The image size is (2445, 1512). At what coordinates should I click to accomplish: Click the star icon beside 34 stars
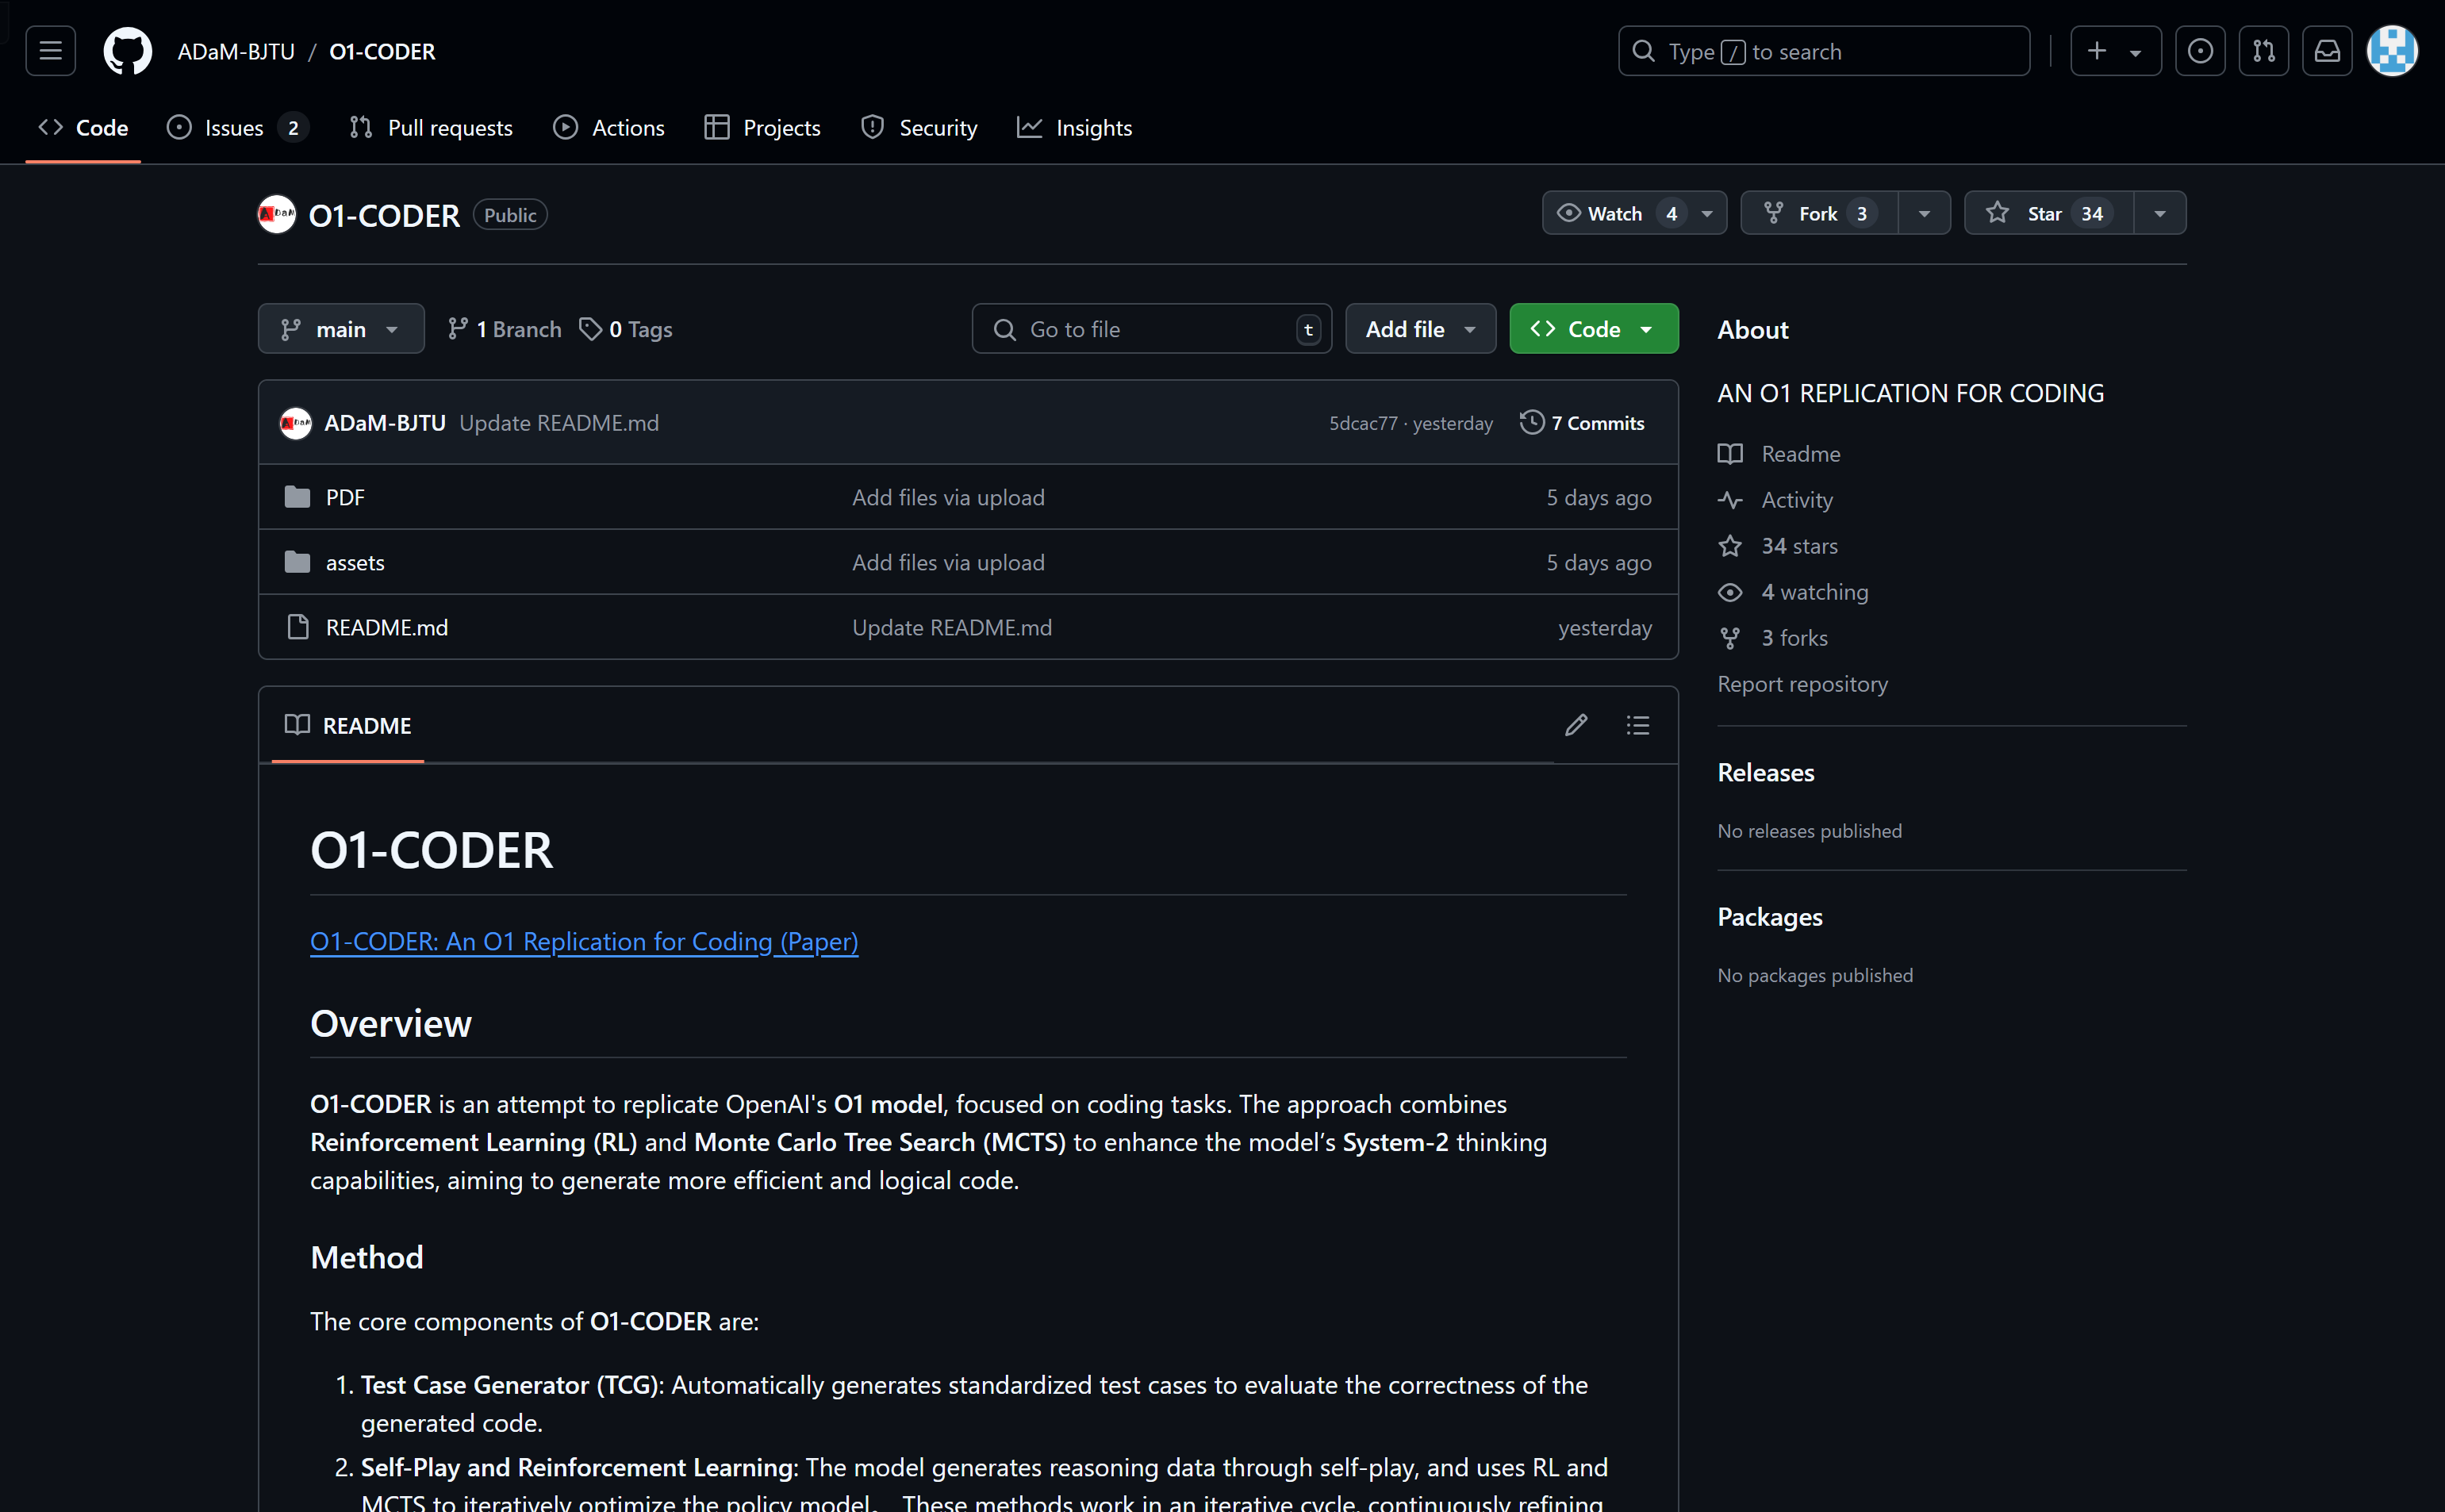(x=1730, y=546)
